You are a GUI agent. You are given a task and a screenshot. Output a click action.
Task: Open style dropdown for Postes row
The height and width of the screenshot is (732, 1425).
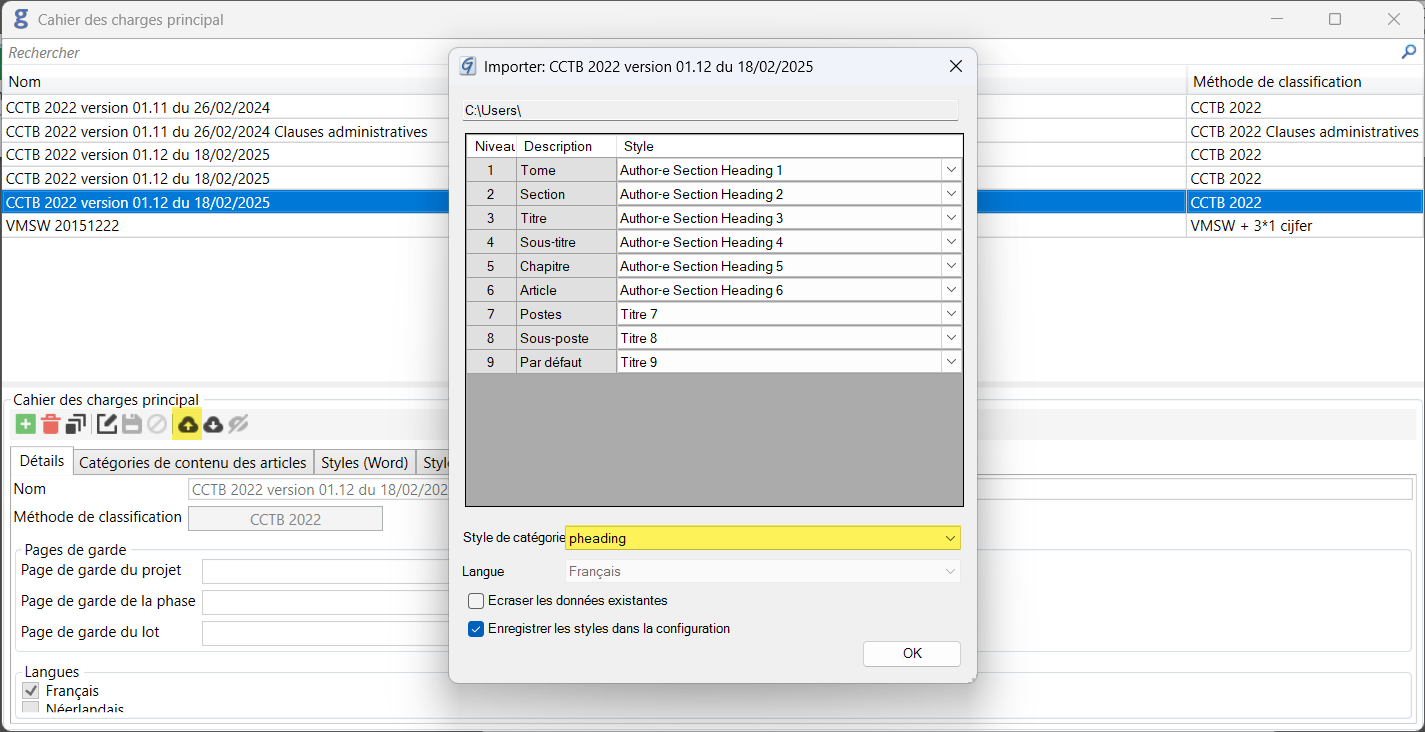tap(951, 314)
